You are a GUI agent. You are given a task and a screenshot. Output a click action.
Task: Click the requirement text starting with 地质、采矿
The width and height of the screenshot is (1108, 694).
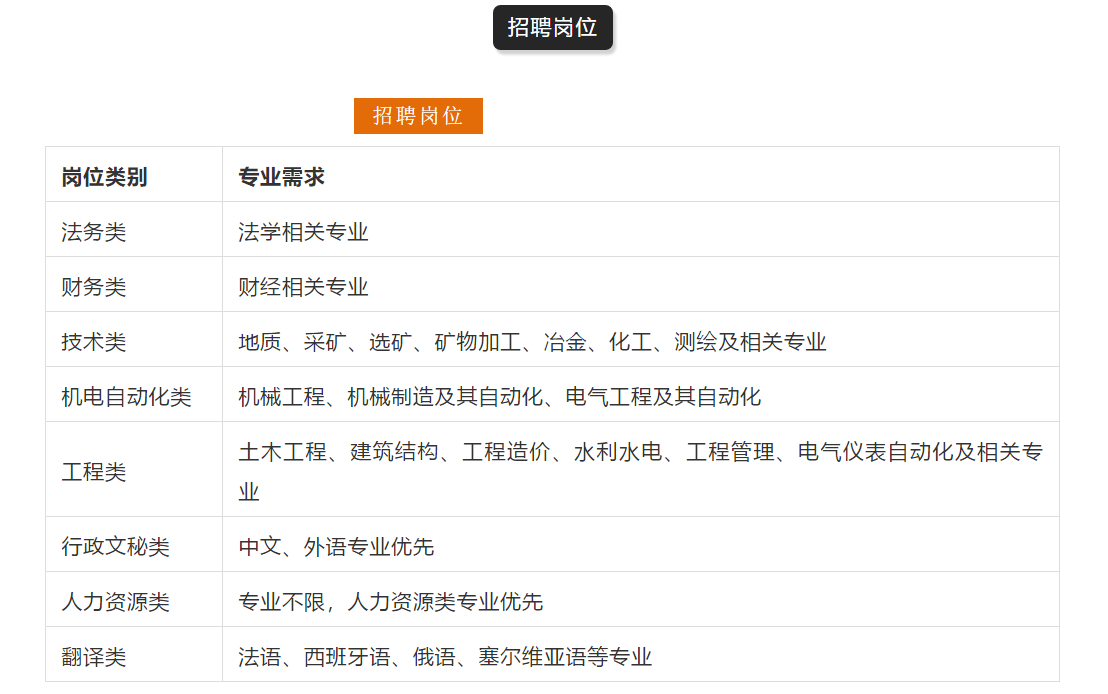click(532, 342)
